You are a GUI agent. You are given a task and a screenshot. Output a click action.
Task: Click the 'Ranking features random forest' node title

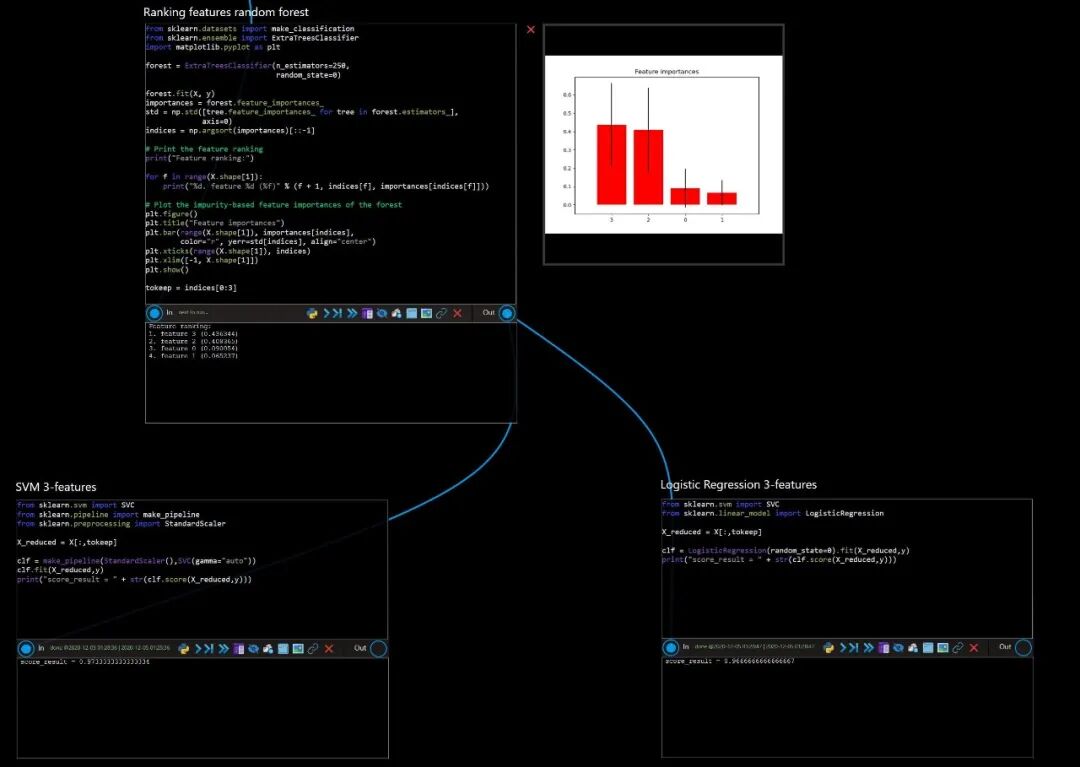tap(226, 12)
